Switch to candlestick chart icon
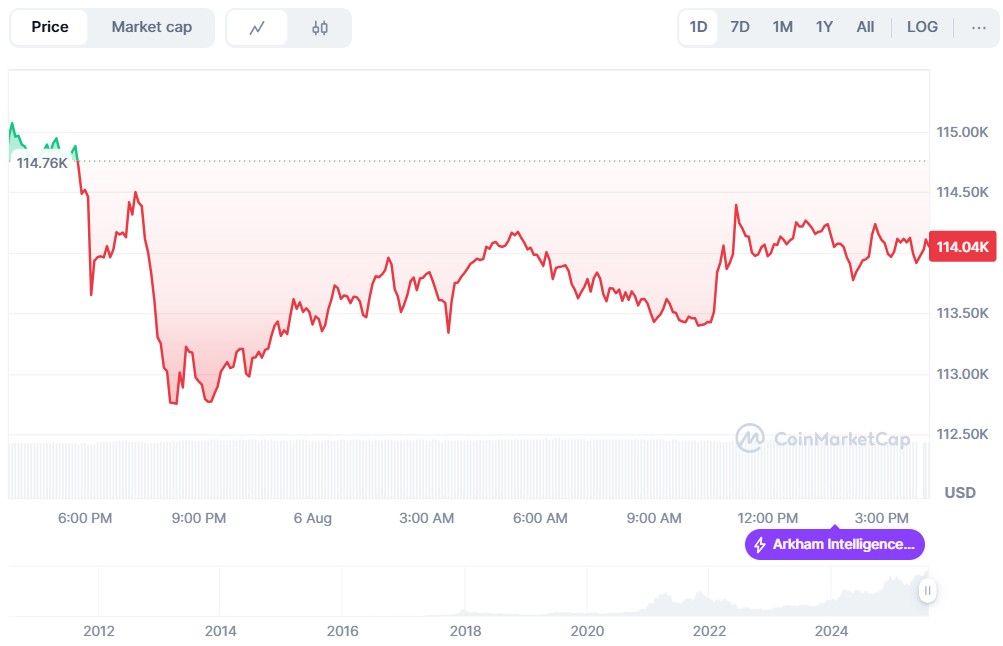The width and height of the screenshot is (1003, 646). point(320,28)
